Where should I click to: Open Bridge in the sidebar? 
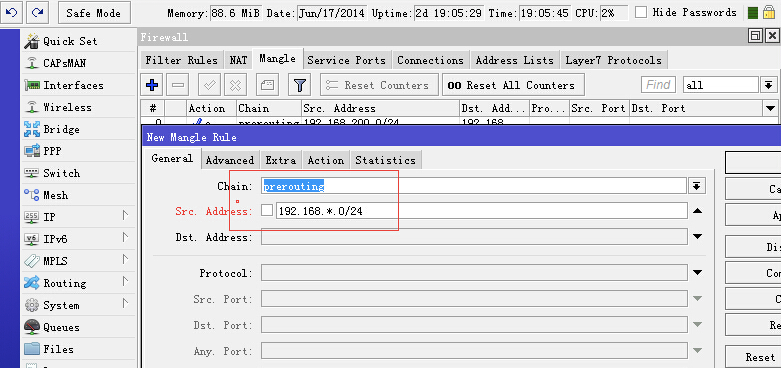click(78, 129)
